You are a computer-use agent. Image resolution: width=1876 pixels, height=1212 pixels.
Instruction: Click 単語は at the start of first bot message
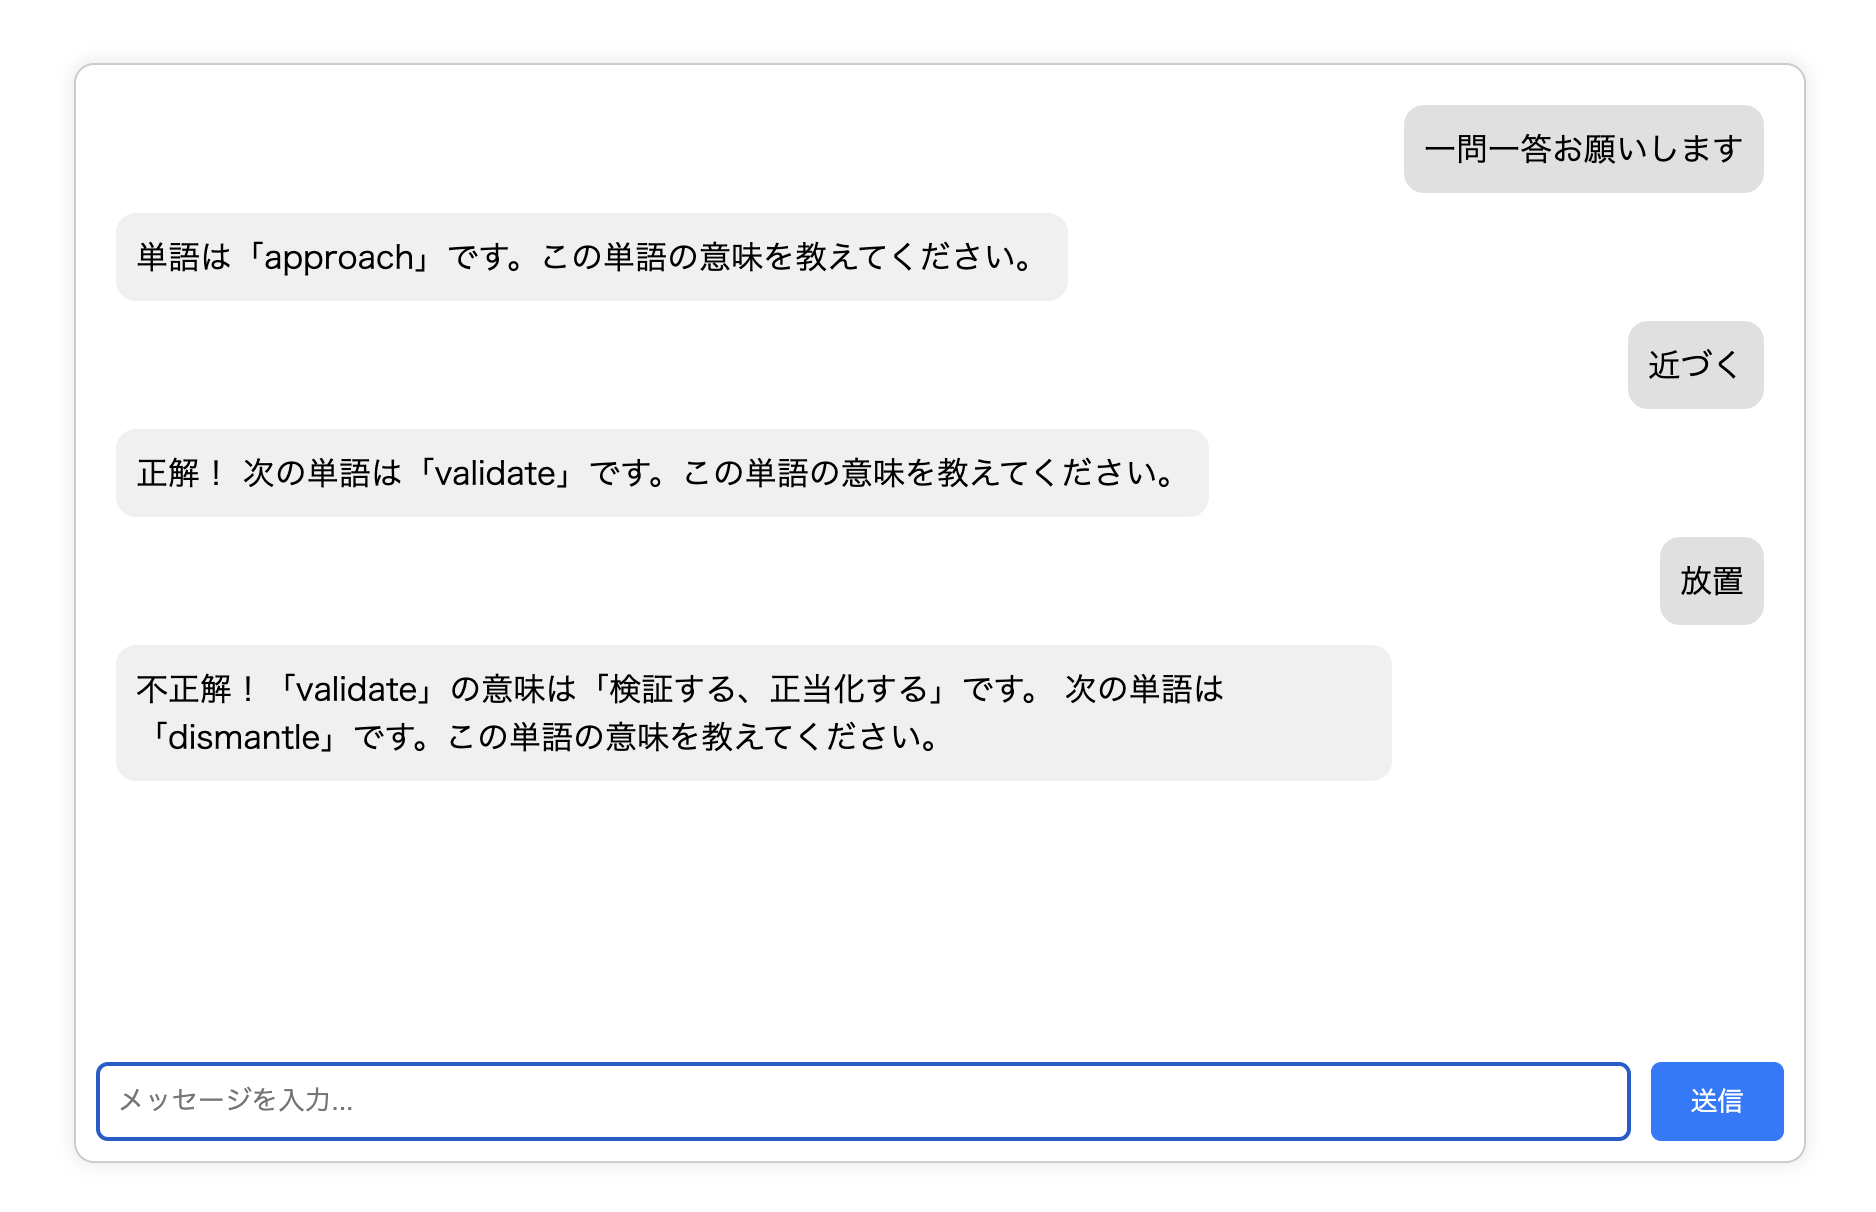(184, 258)
